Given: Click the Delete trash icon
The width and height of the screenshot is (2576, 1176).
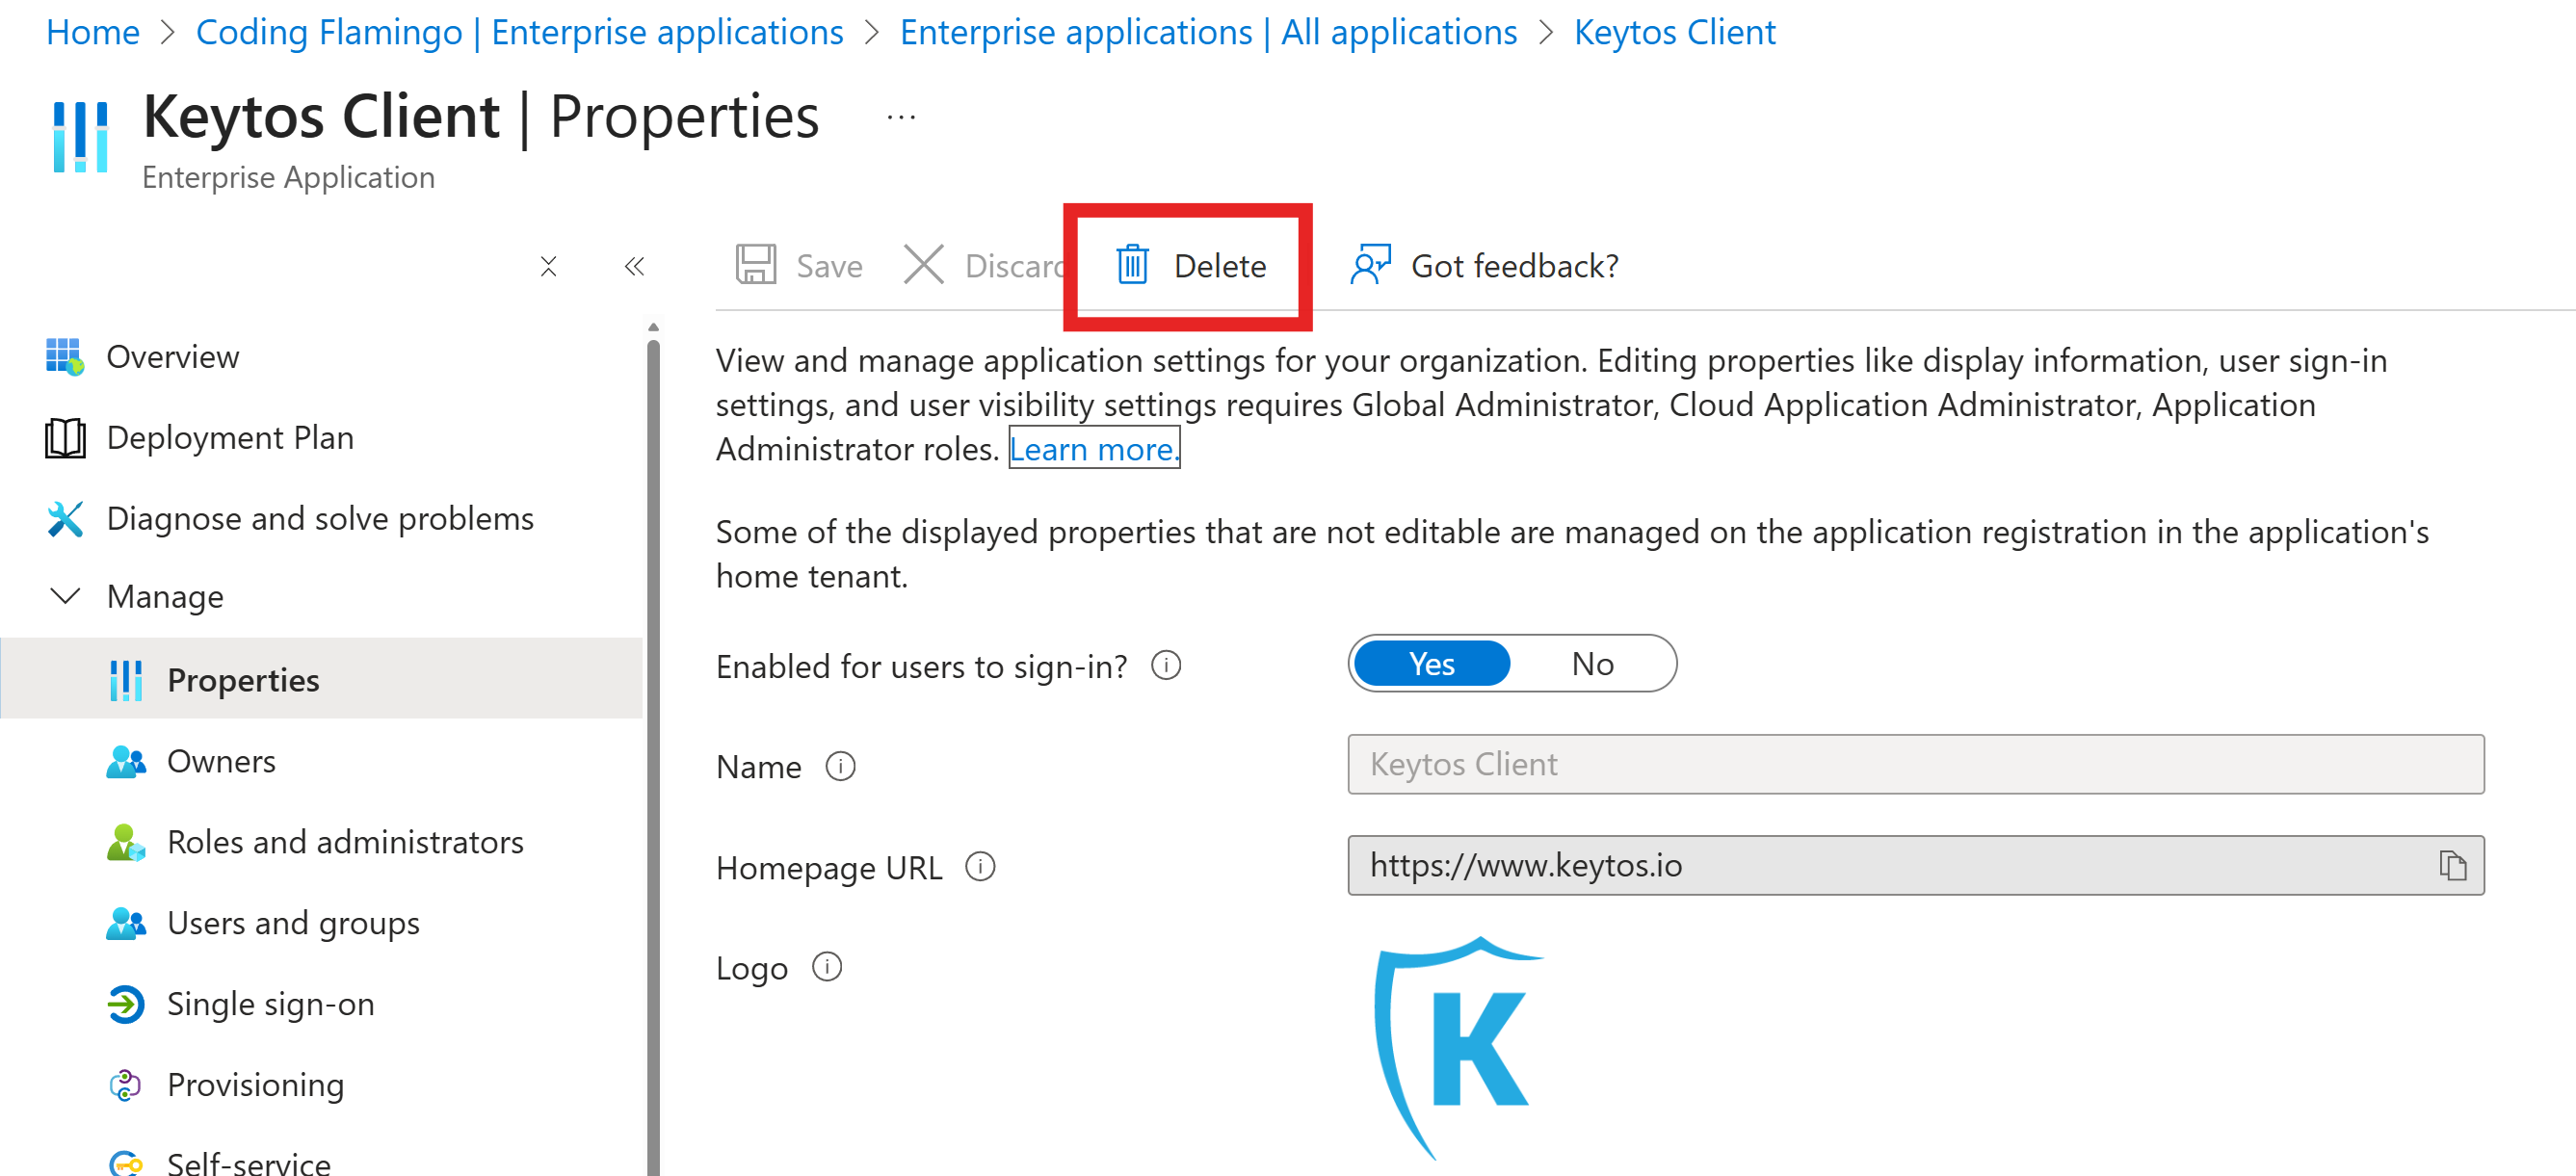Looking at the screenshot, I should tap(1131, 265).
